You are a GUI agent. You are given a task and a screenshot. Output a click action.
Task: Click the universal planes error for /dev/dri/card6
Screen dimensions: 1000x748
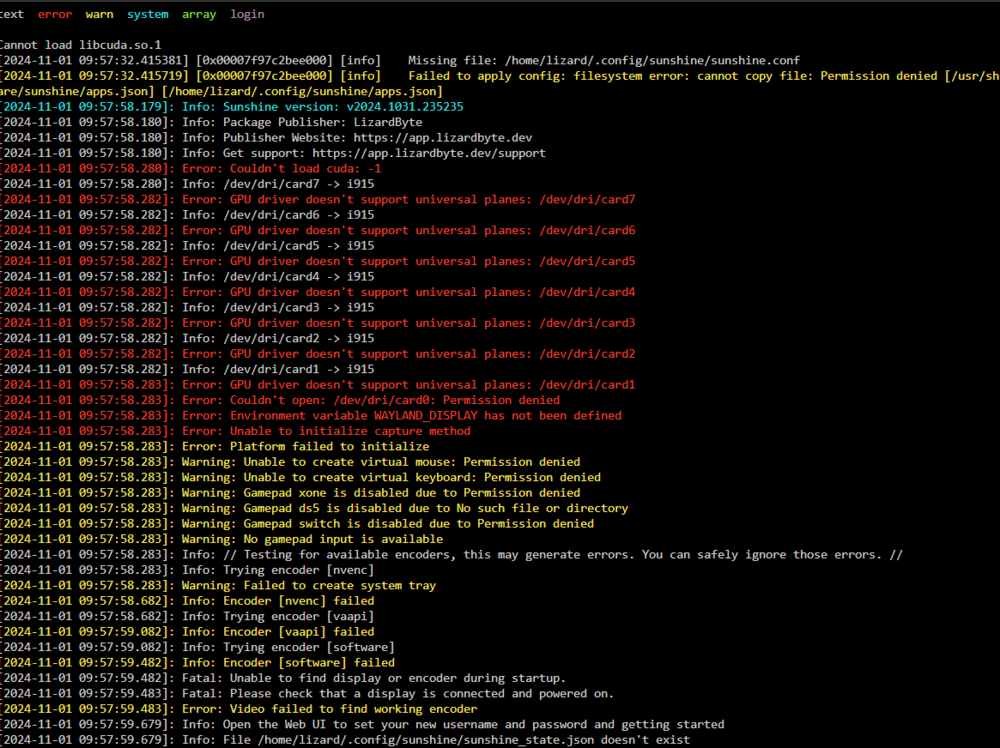(318, 230)
